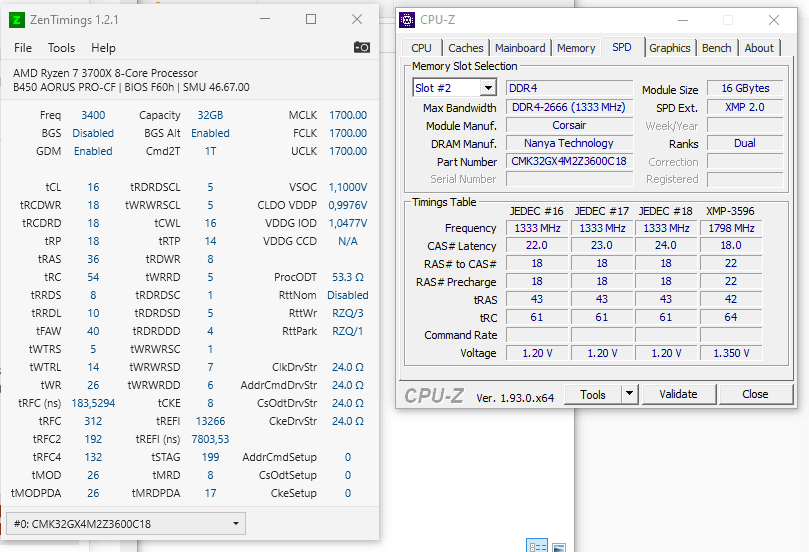Switch to the Memory tab in CPU-Z
Screen dimensions: 809x552
tap(576, 48)
